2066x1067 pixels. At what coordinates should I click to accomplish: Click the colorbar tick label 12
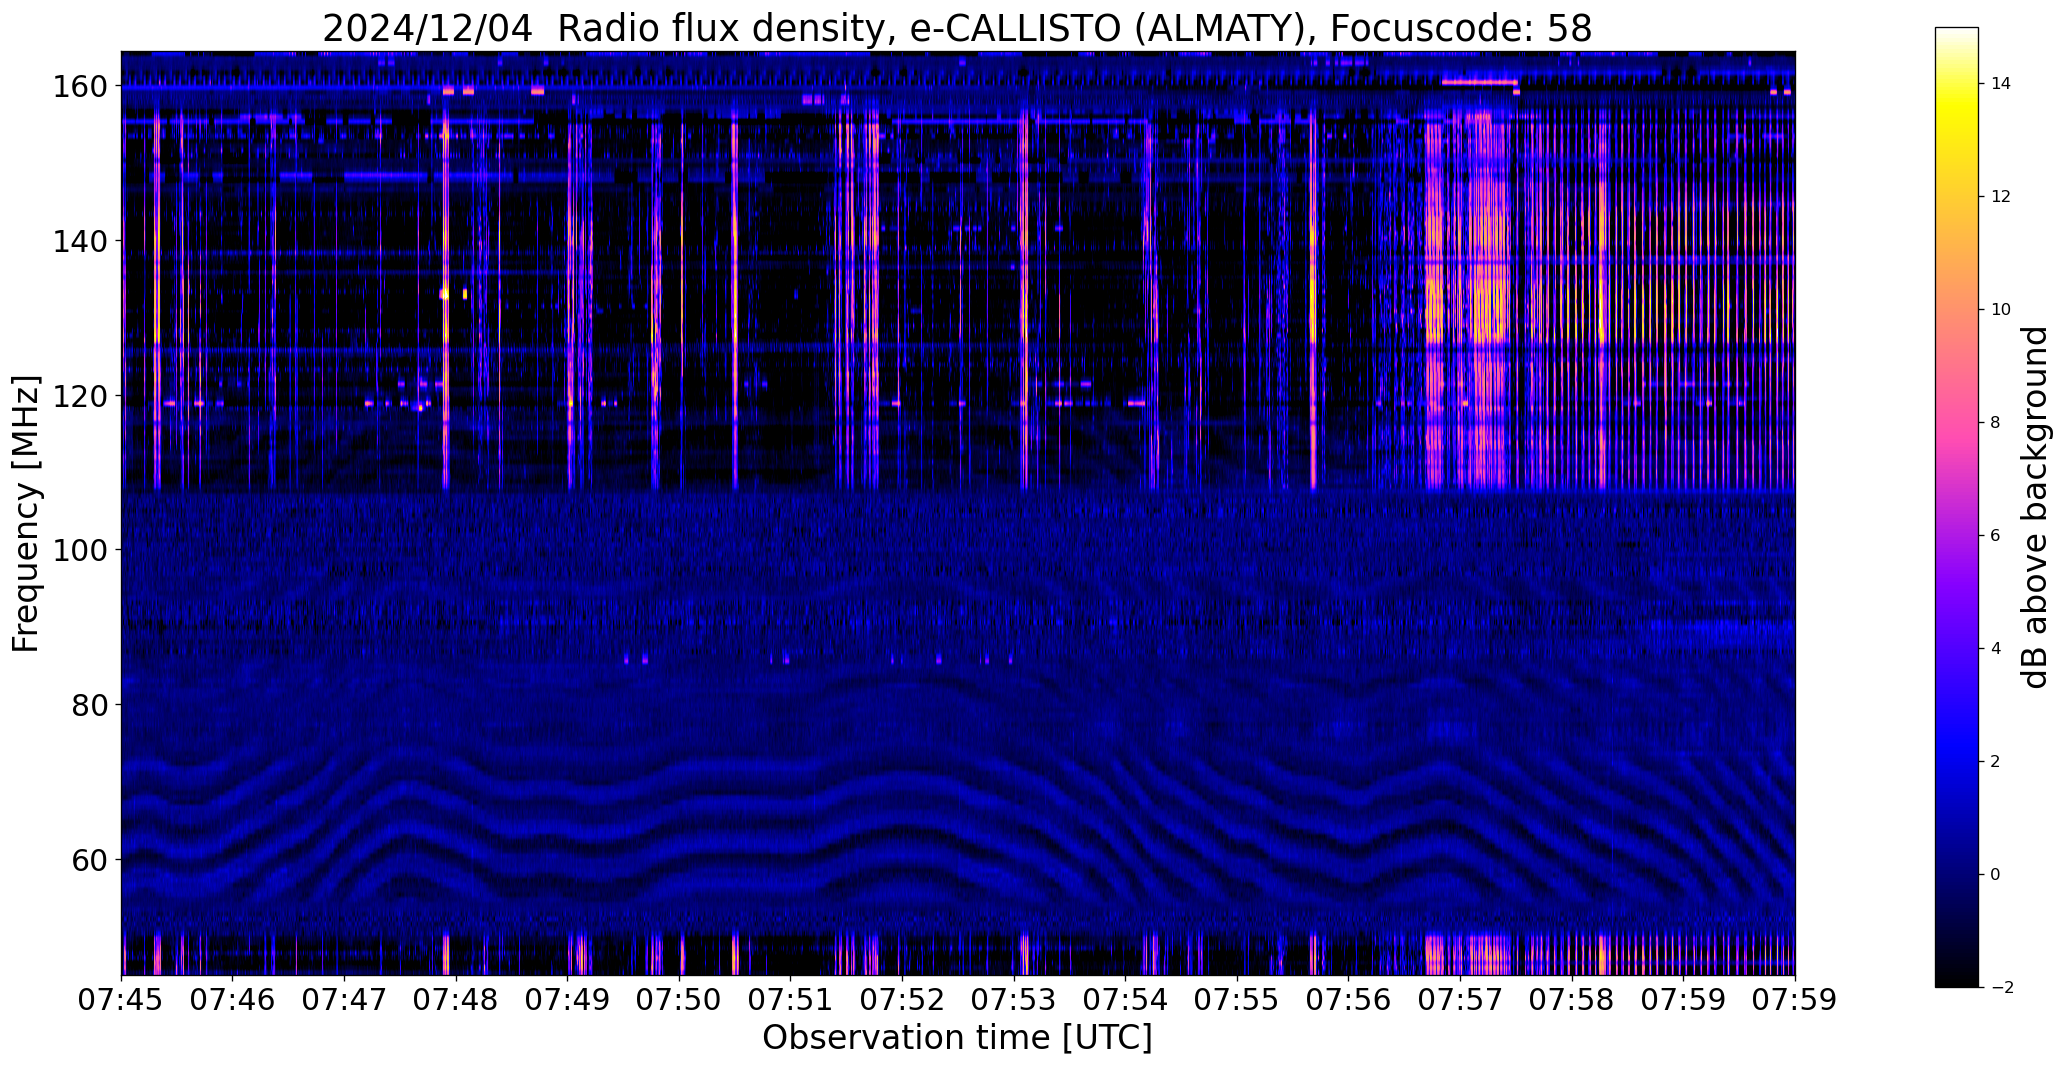click(x=2001, y=197)
